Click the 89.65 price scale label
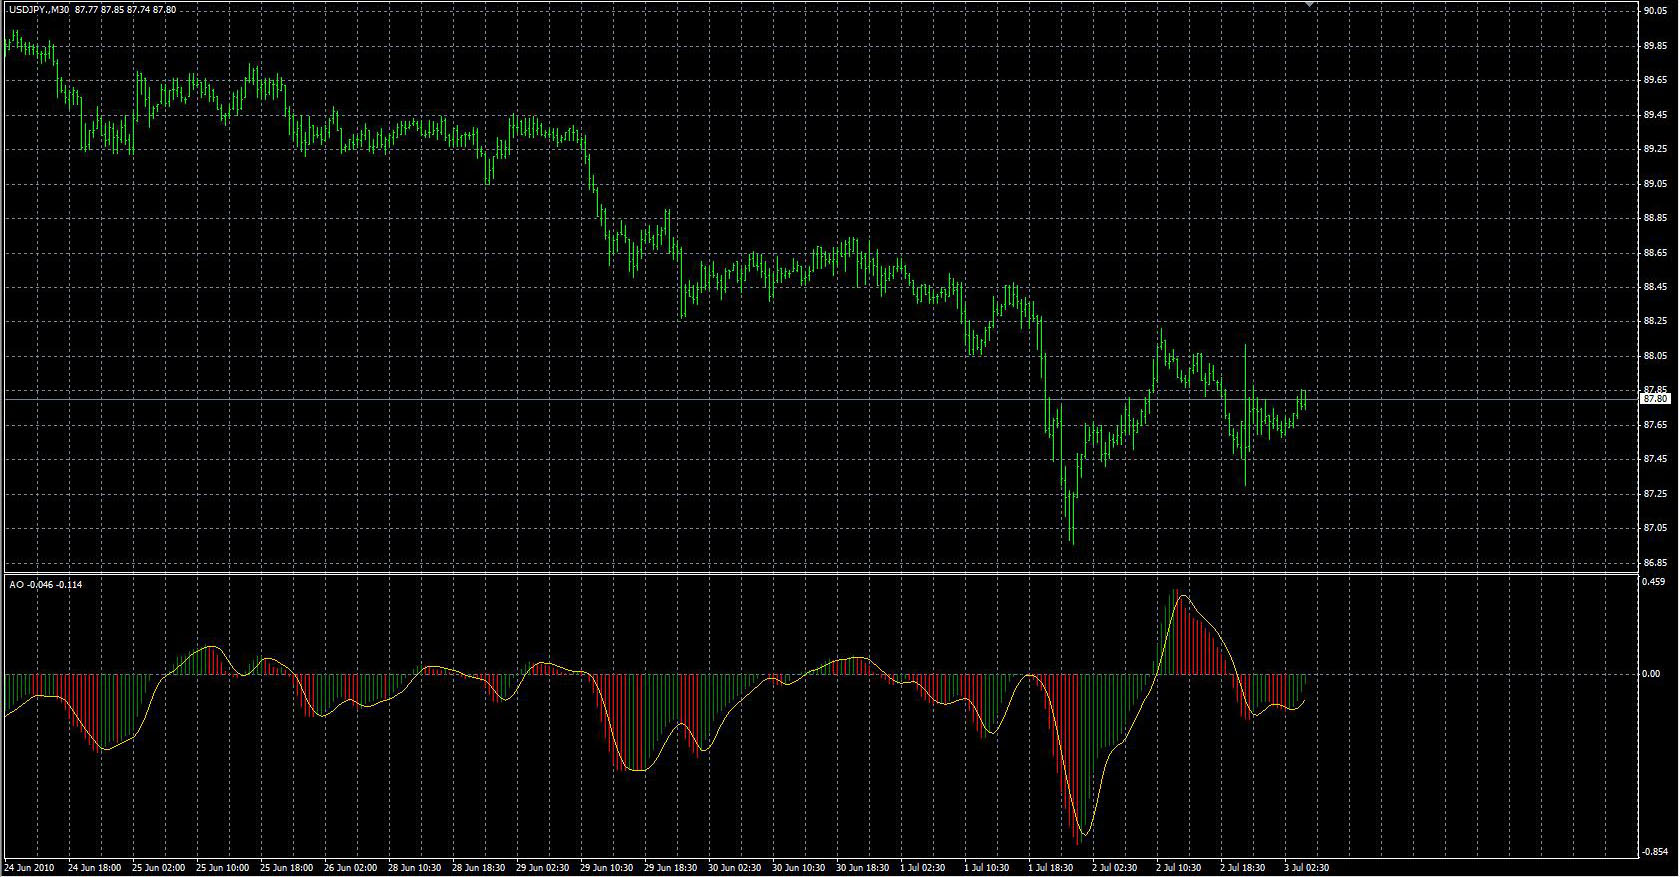 1655,80
